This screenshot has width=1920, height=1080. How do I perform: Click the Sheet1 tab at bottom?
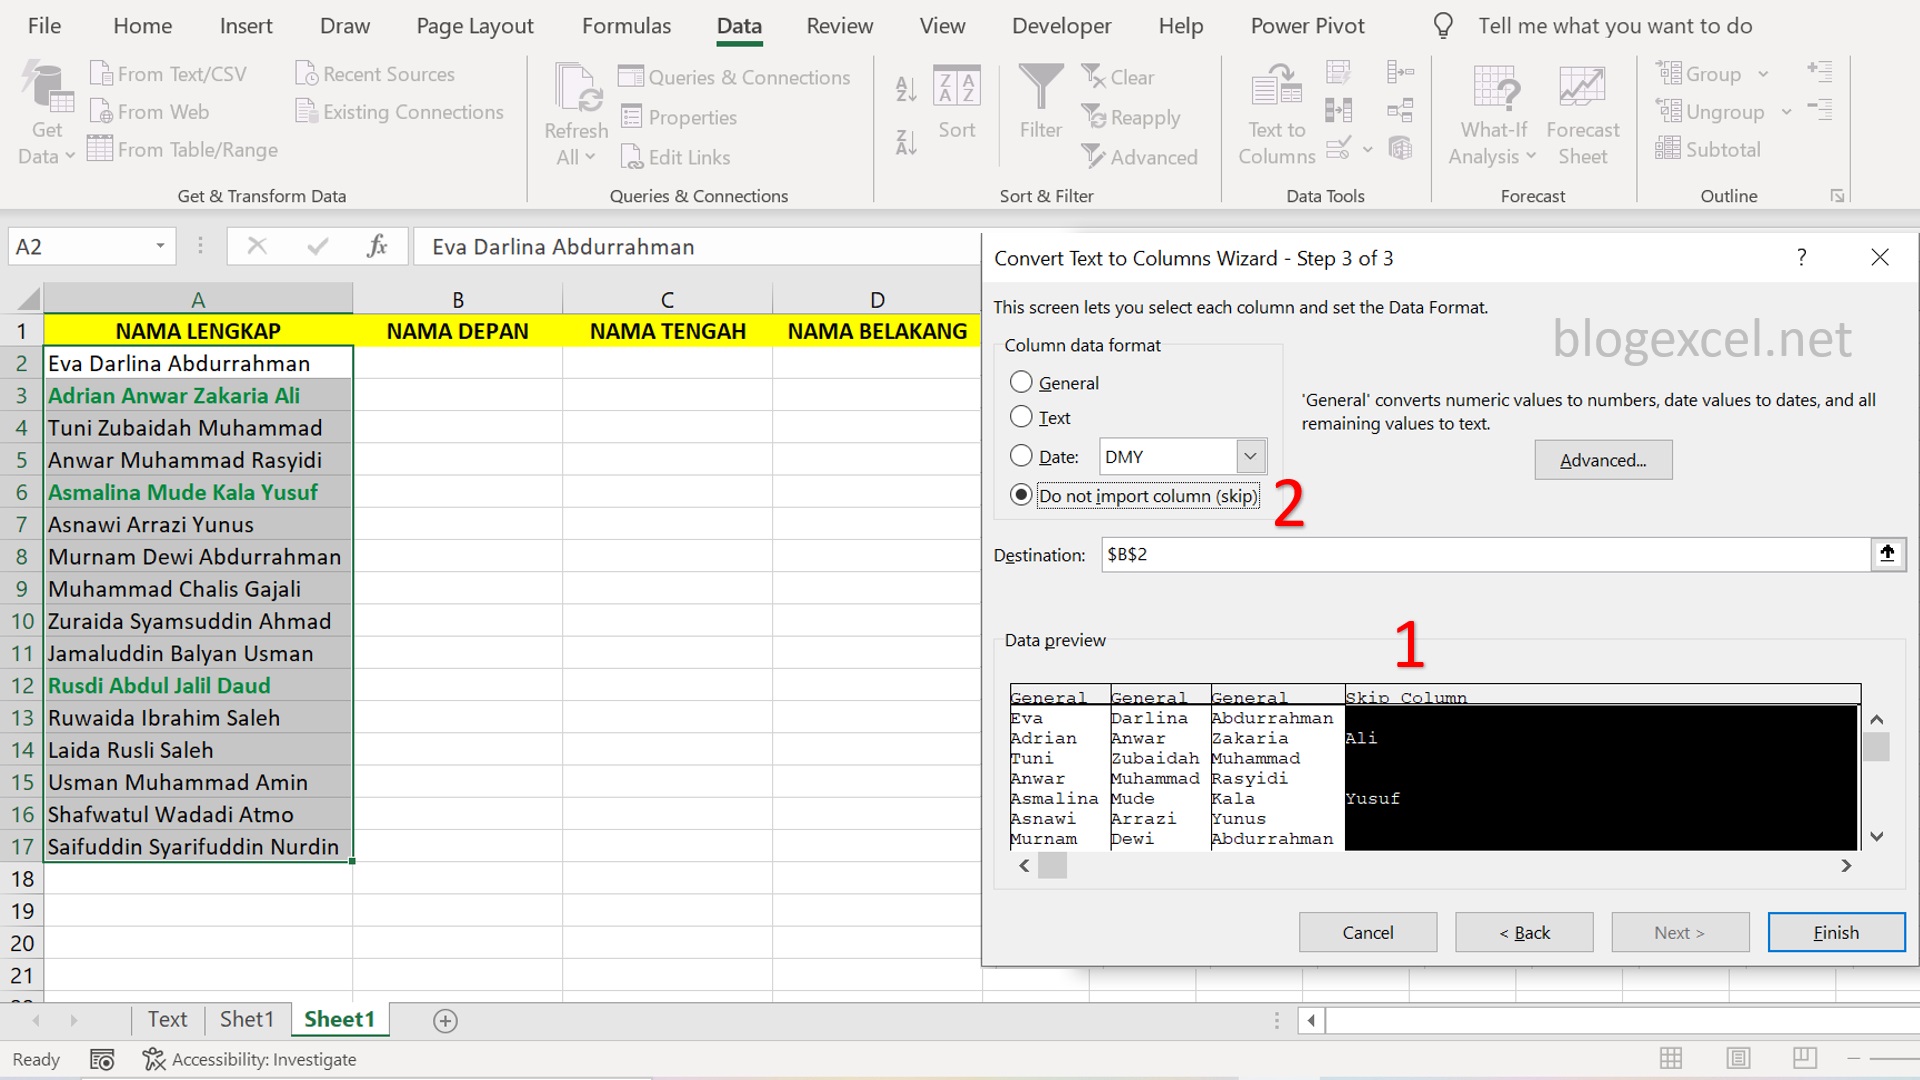(340, 1019)
